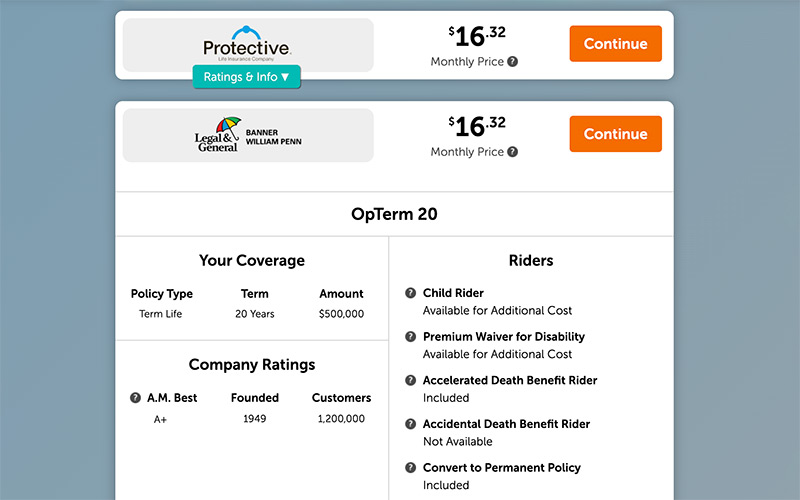Open the help icon beside Convert to Permanent Policy
This screenshot has width=800, height=500.
point(410,468)
